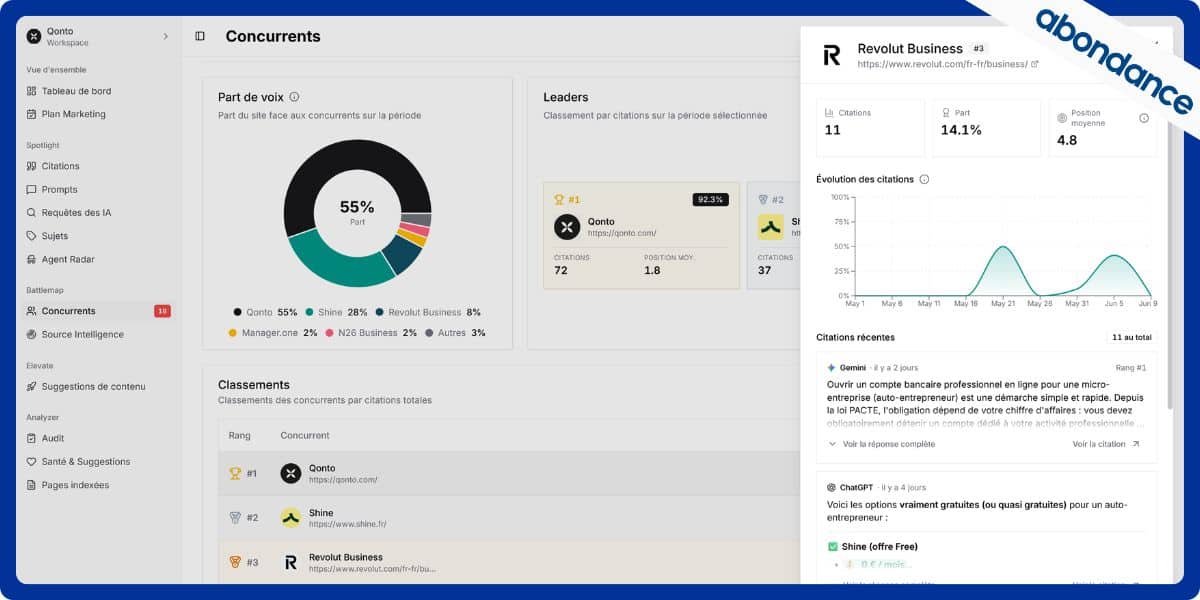1200x600 pixels.
Task: Open the Sujets page
Action: tap(55, 236)
